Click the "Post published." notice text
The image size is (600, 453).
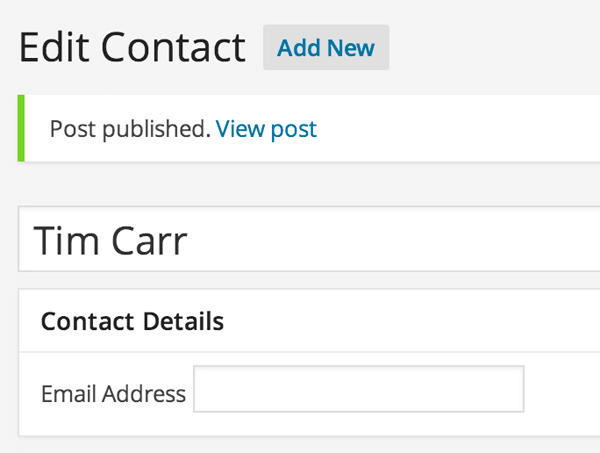(x=130, y=129)
